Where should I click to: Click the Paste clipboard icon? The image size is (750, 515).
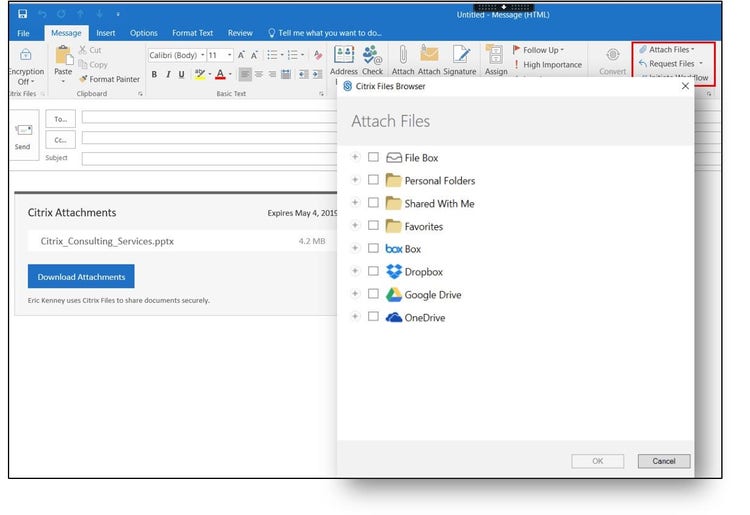tap(63, 55)
